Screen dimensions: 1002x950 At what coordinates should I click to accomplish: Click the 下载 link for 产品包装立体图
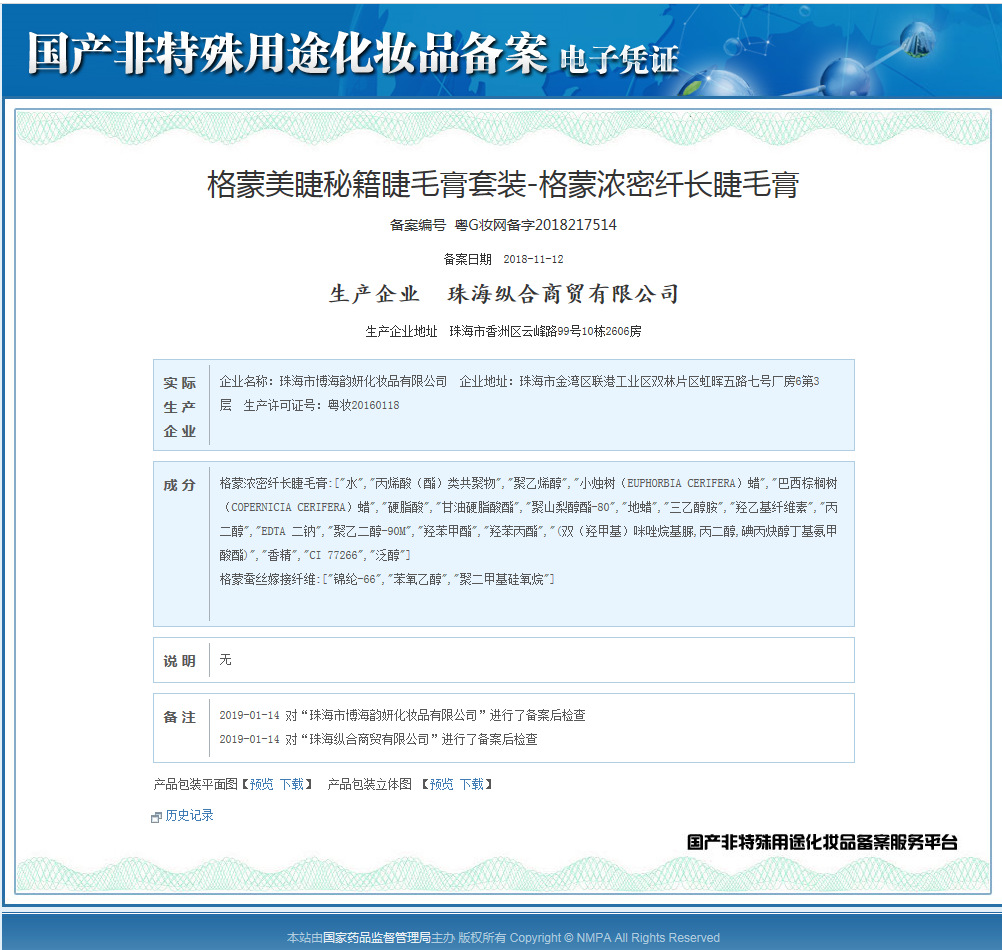(x=472, y=784)
